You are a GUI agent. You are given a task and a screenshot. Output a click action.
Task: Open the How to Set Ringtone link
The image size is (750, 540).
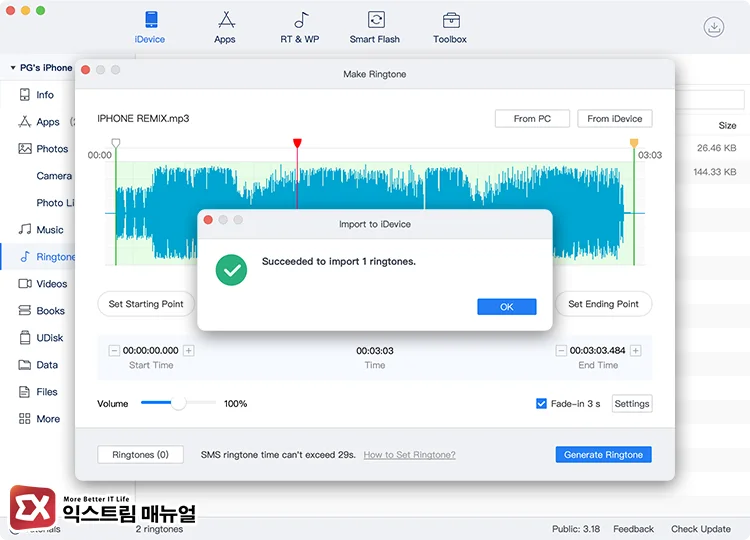coord(409,455)
